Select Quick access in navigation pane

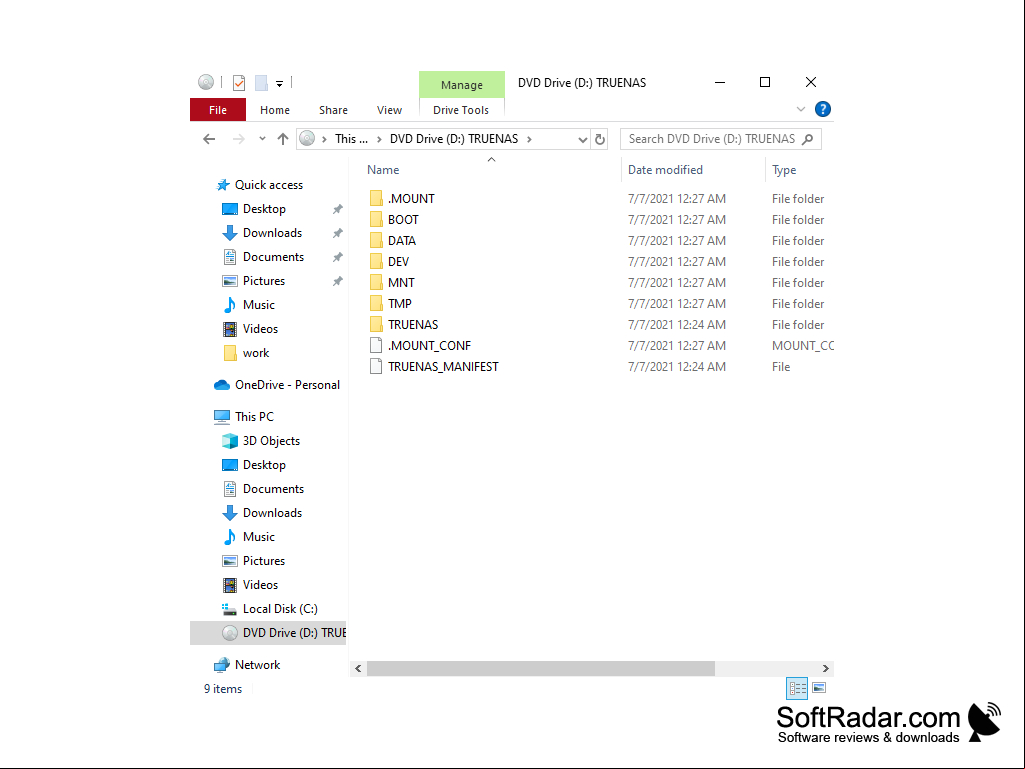(x=269, y=185)
